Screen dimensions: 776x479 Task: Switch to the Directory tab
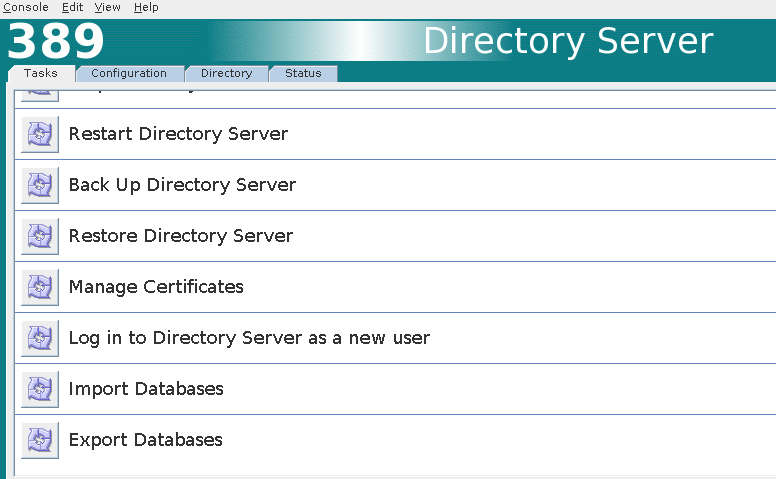click(227, 73)
